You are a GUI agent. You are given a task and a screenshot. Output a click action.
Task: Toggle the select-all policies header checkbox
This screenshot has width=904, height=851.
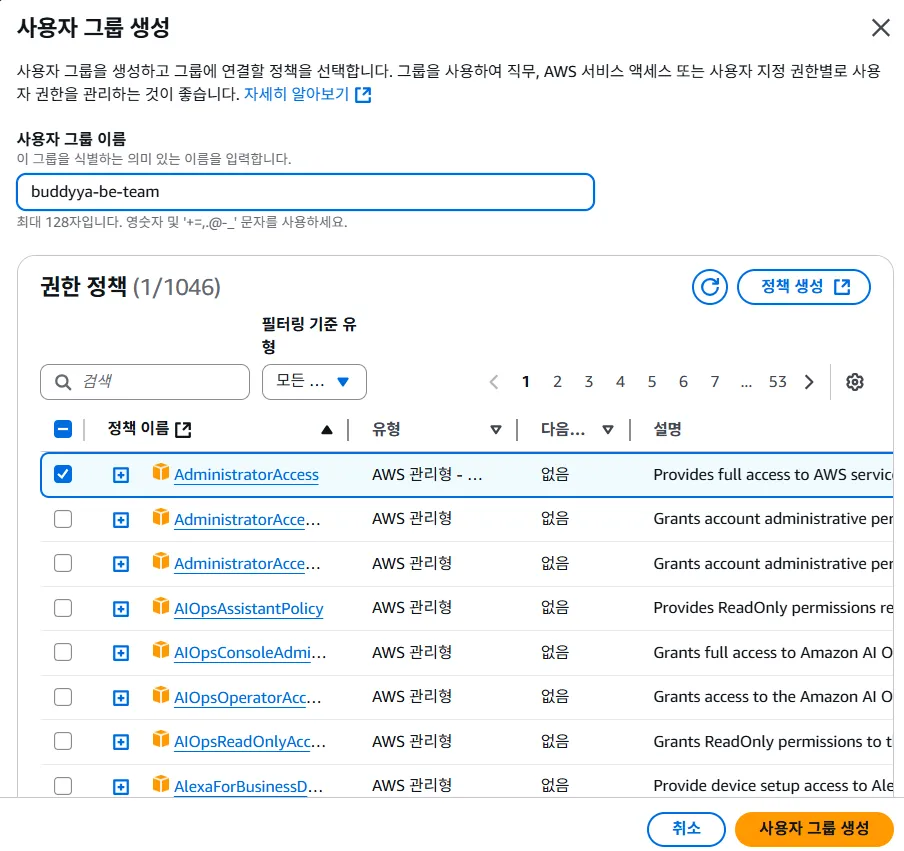[63, 429]
